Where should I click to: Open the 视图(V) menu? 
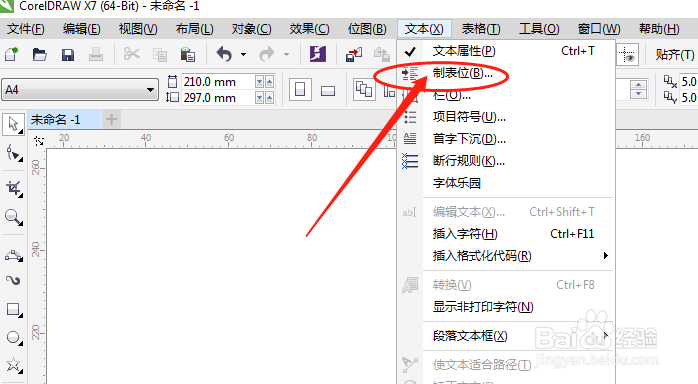(138, 29)
